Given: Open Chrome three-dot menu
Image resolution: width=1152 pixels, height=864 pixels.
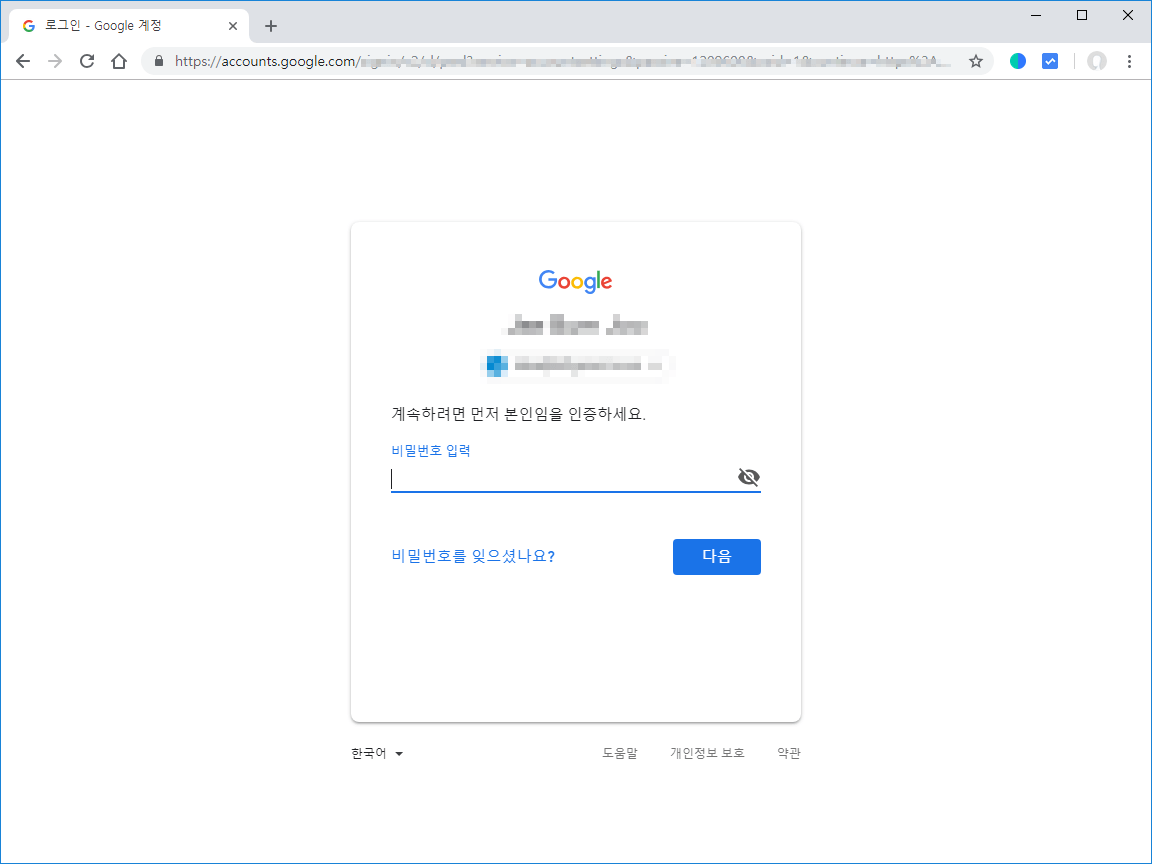Looking at the screenshot, I should pyautogui.click(x=1129, y=61).
